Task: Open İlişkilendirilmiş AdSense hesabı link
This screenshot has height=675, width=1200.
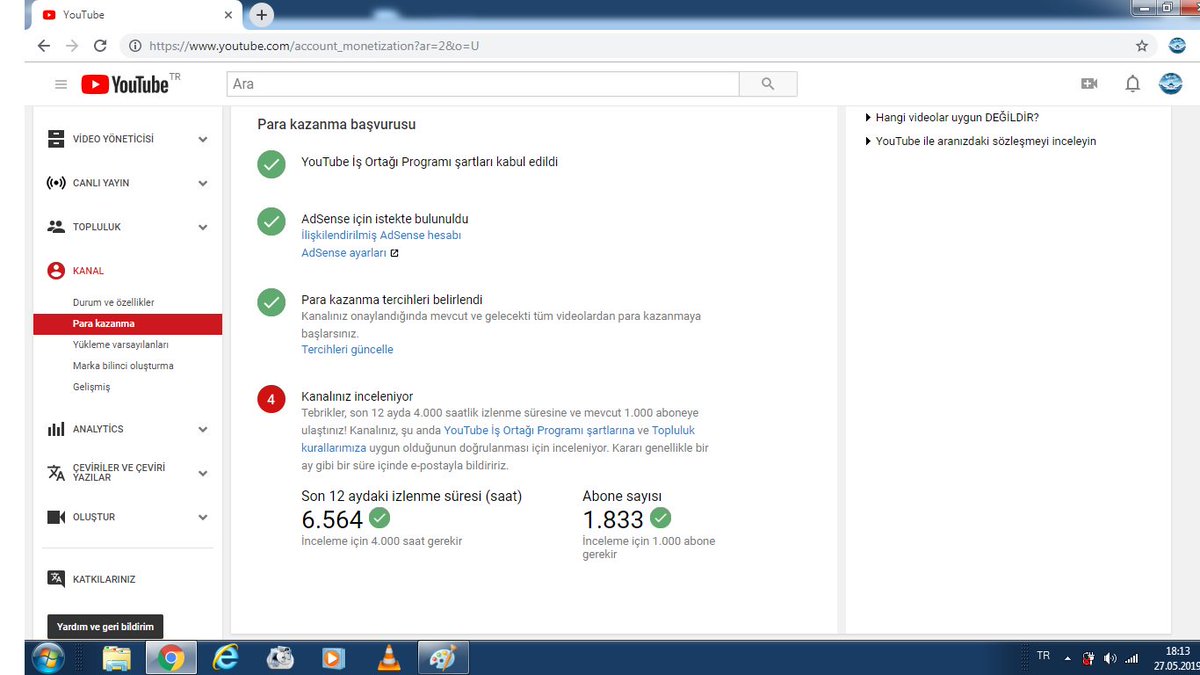Action: pos(381,235)
